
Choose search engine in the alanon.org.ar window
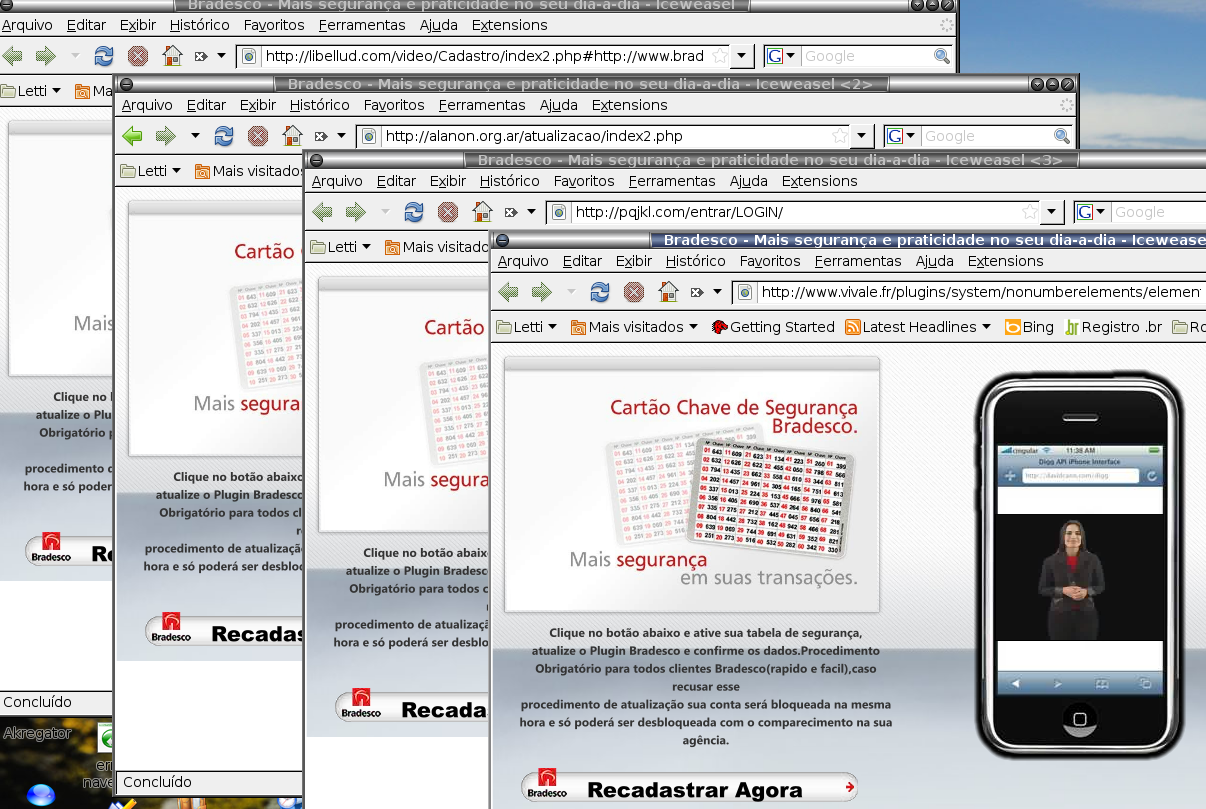tap(902, 136)
